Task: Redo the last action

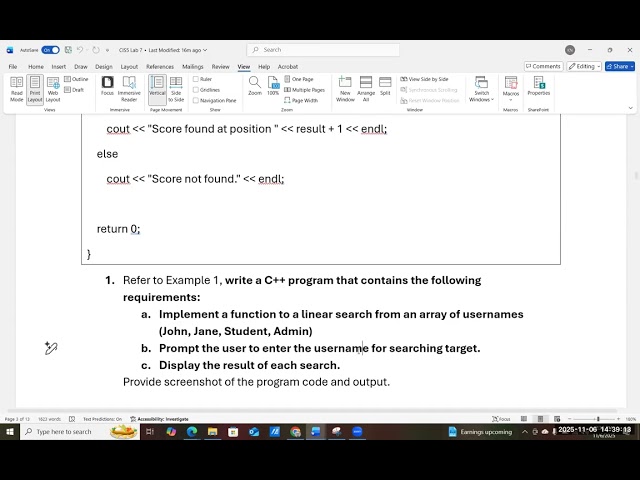Action: click(96, 50)
